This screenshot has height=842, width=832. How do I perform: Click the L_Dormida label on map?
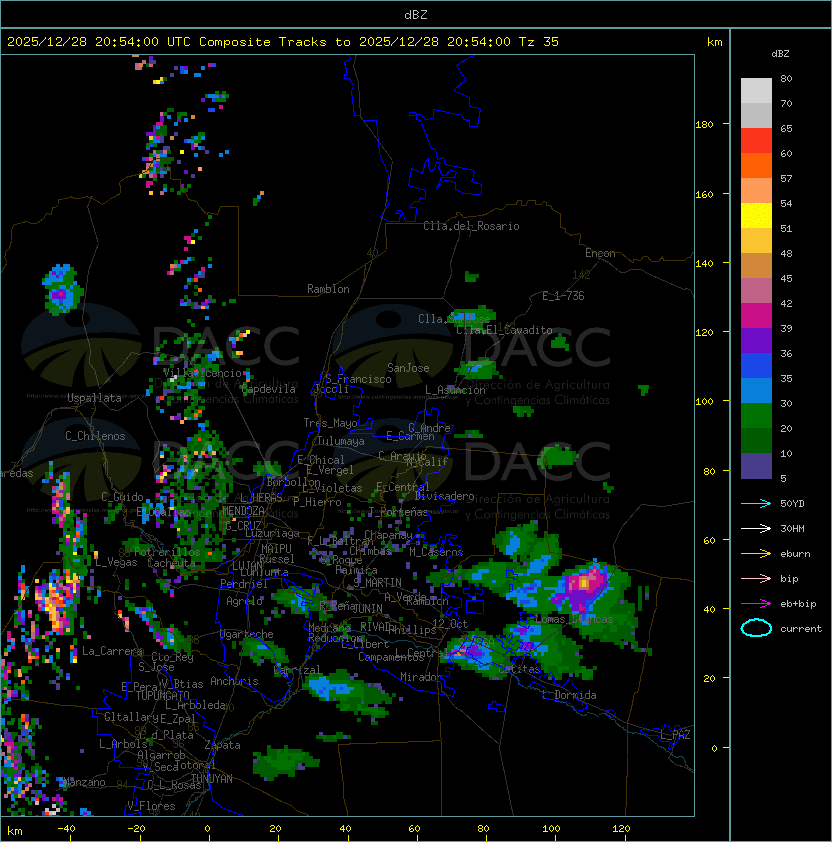(569, 695)
